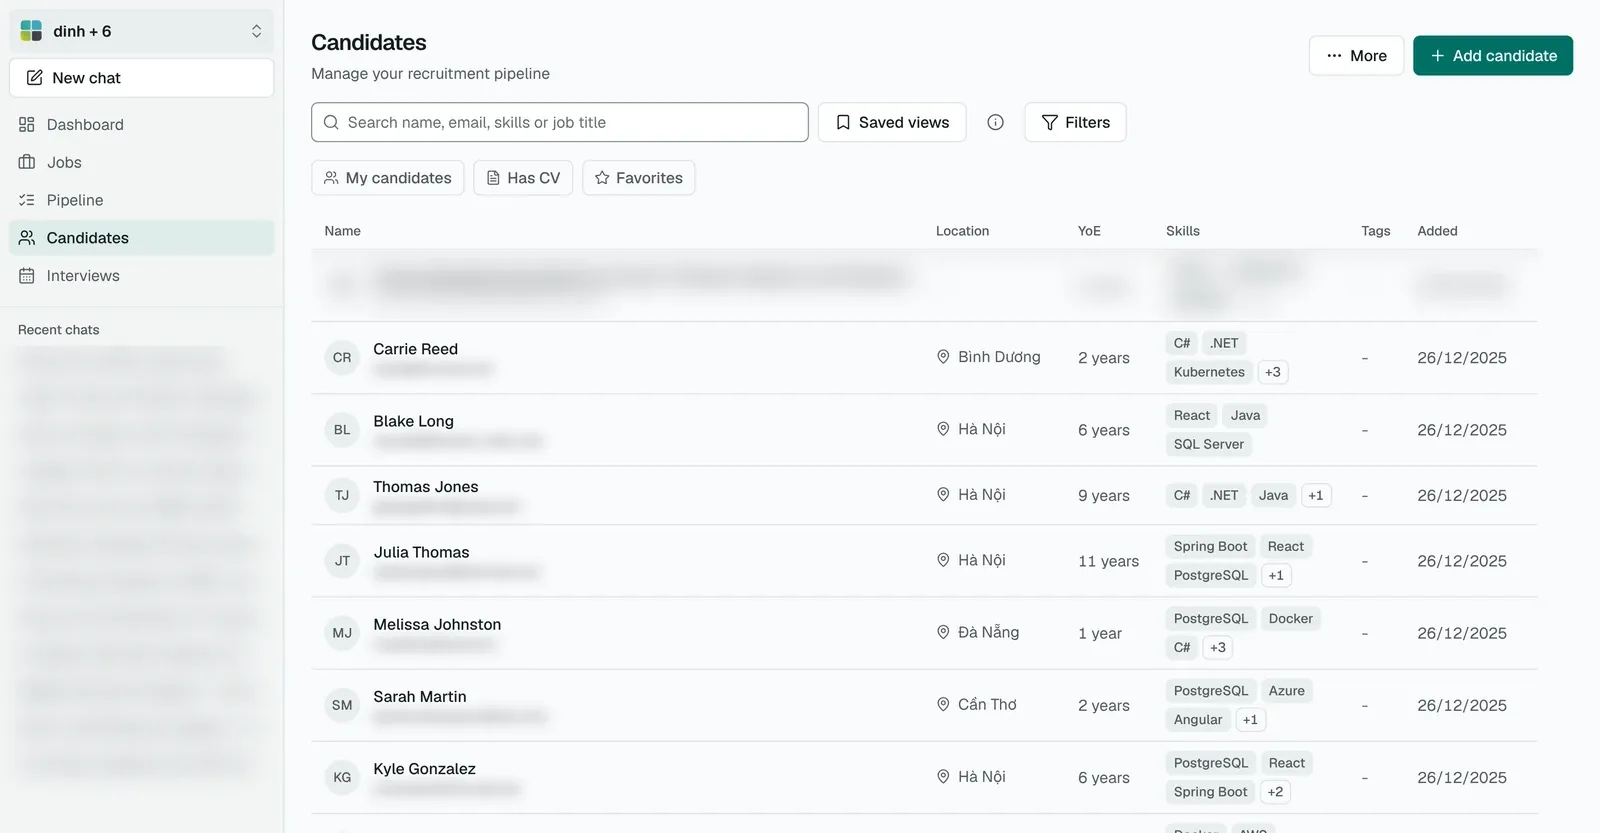Click the YoE column header
Image resolution: width=1600 pixels, height=833 pixels.
point(1089,231)
